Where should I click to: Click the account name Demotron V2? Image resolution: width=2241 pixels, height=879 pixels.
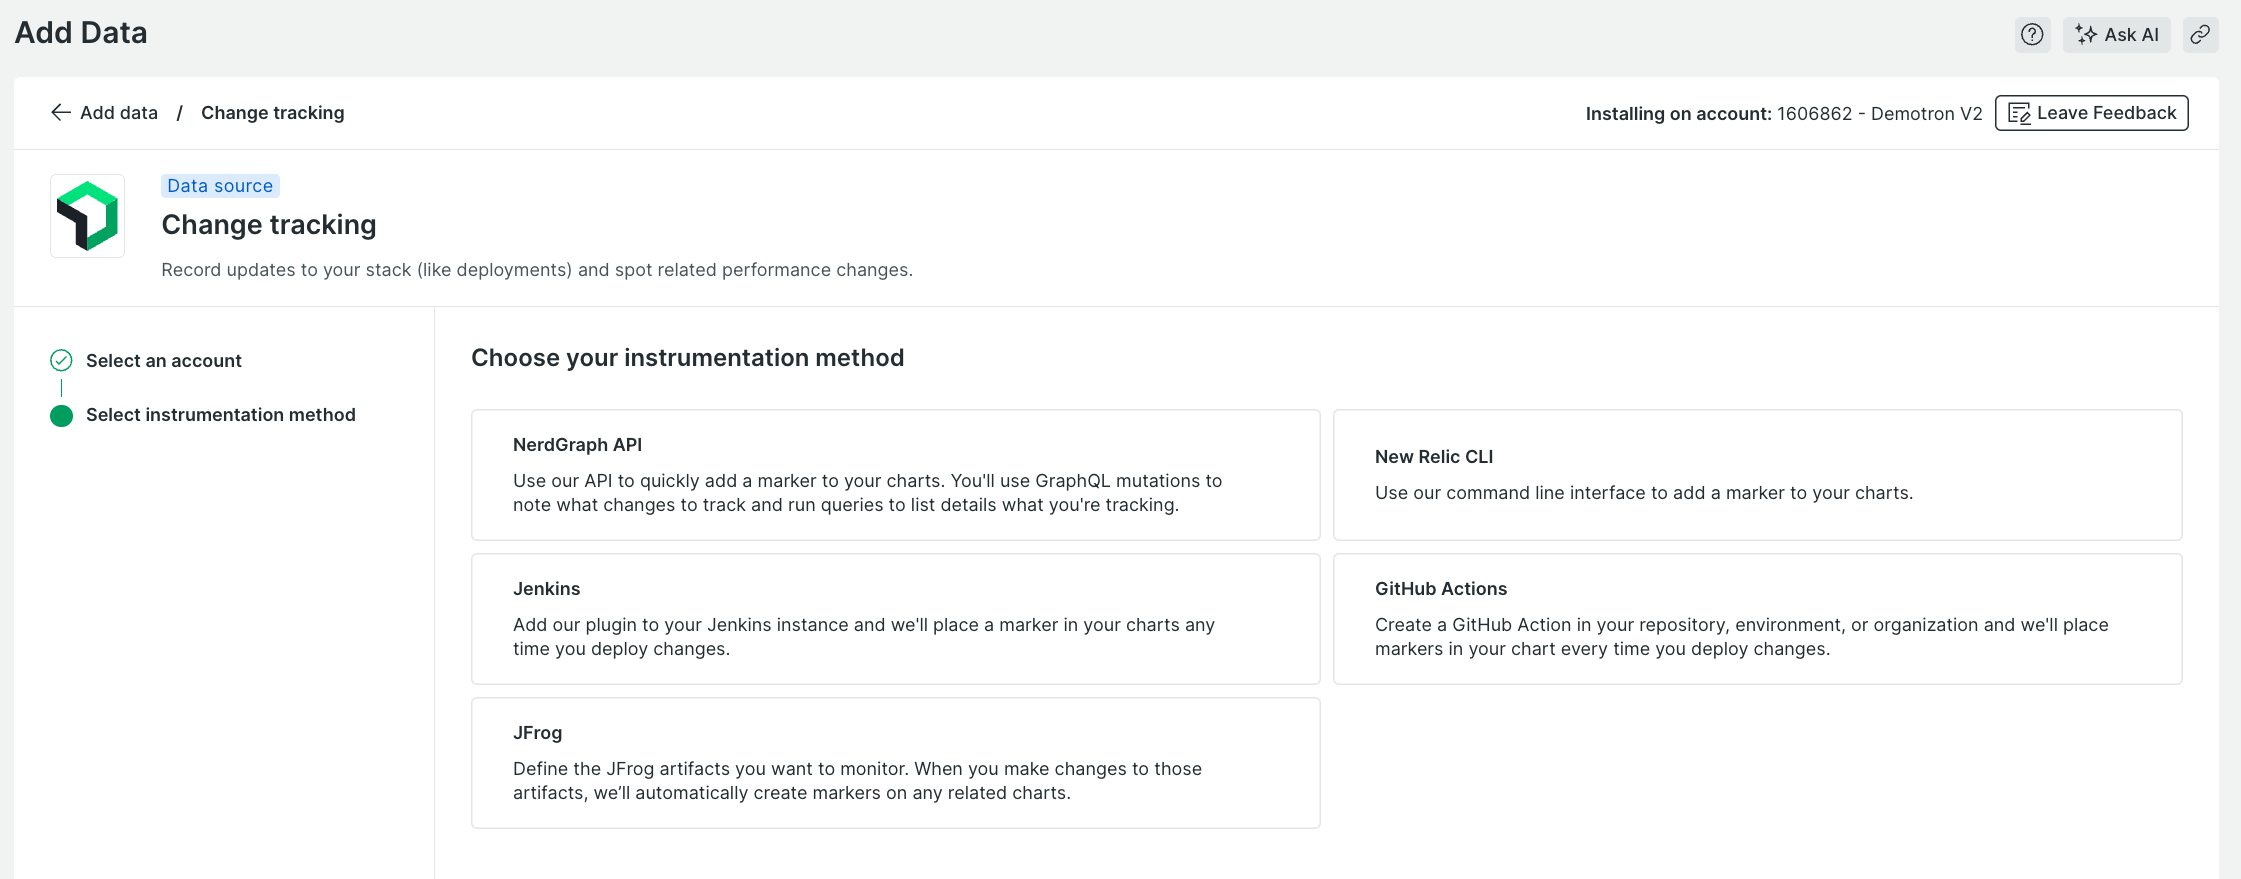coord(1926,114)
